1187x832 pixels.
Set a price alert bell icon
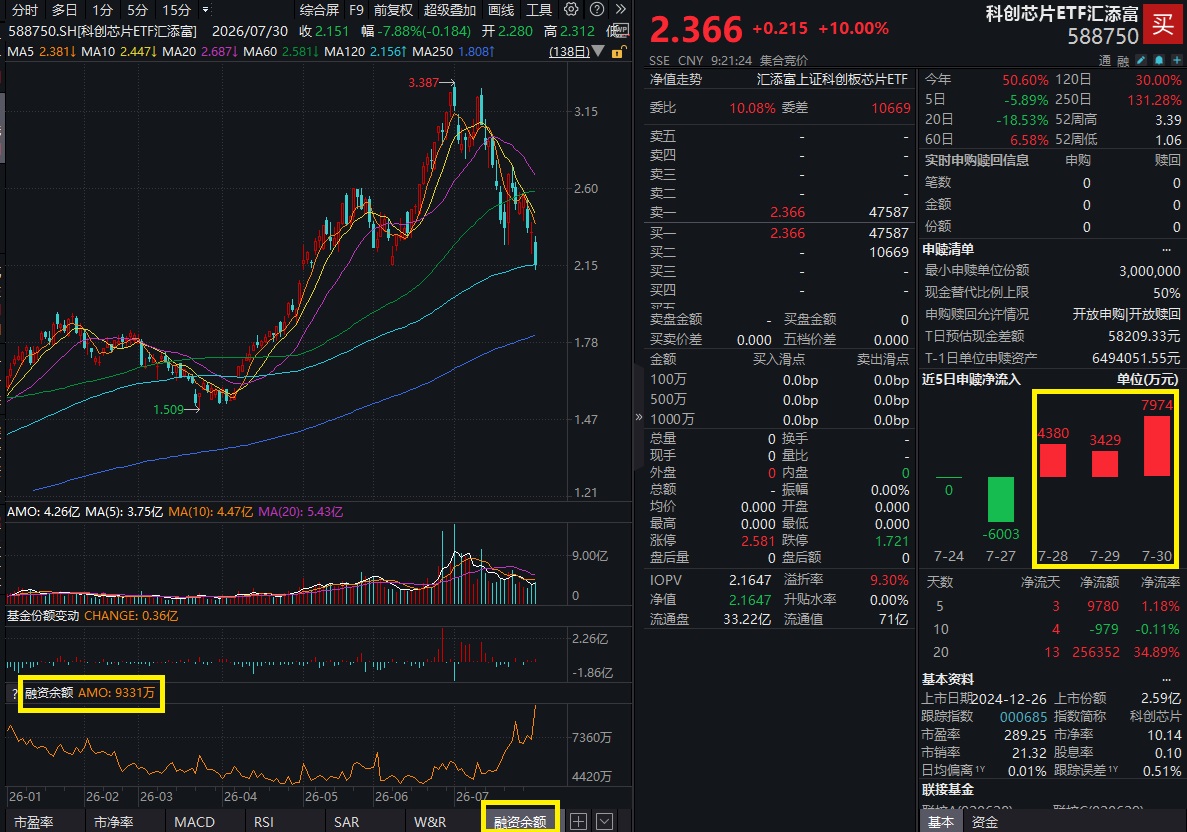(1158, 60)
